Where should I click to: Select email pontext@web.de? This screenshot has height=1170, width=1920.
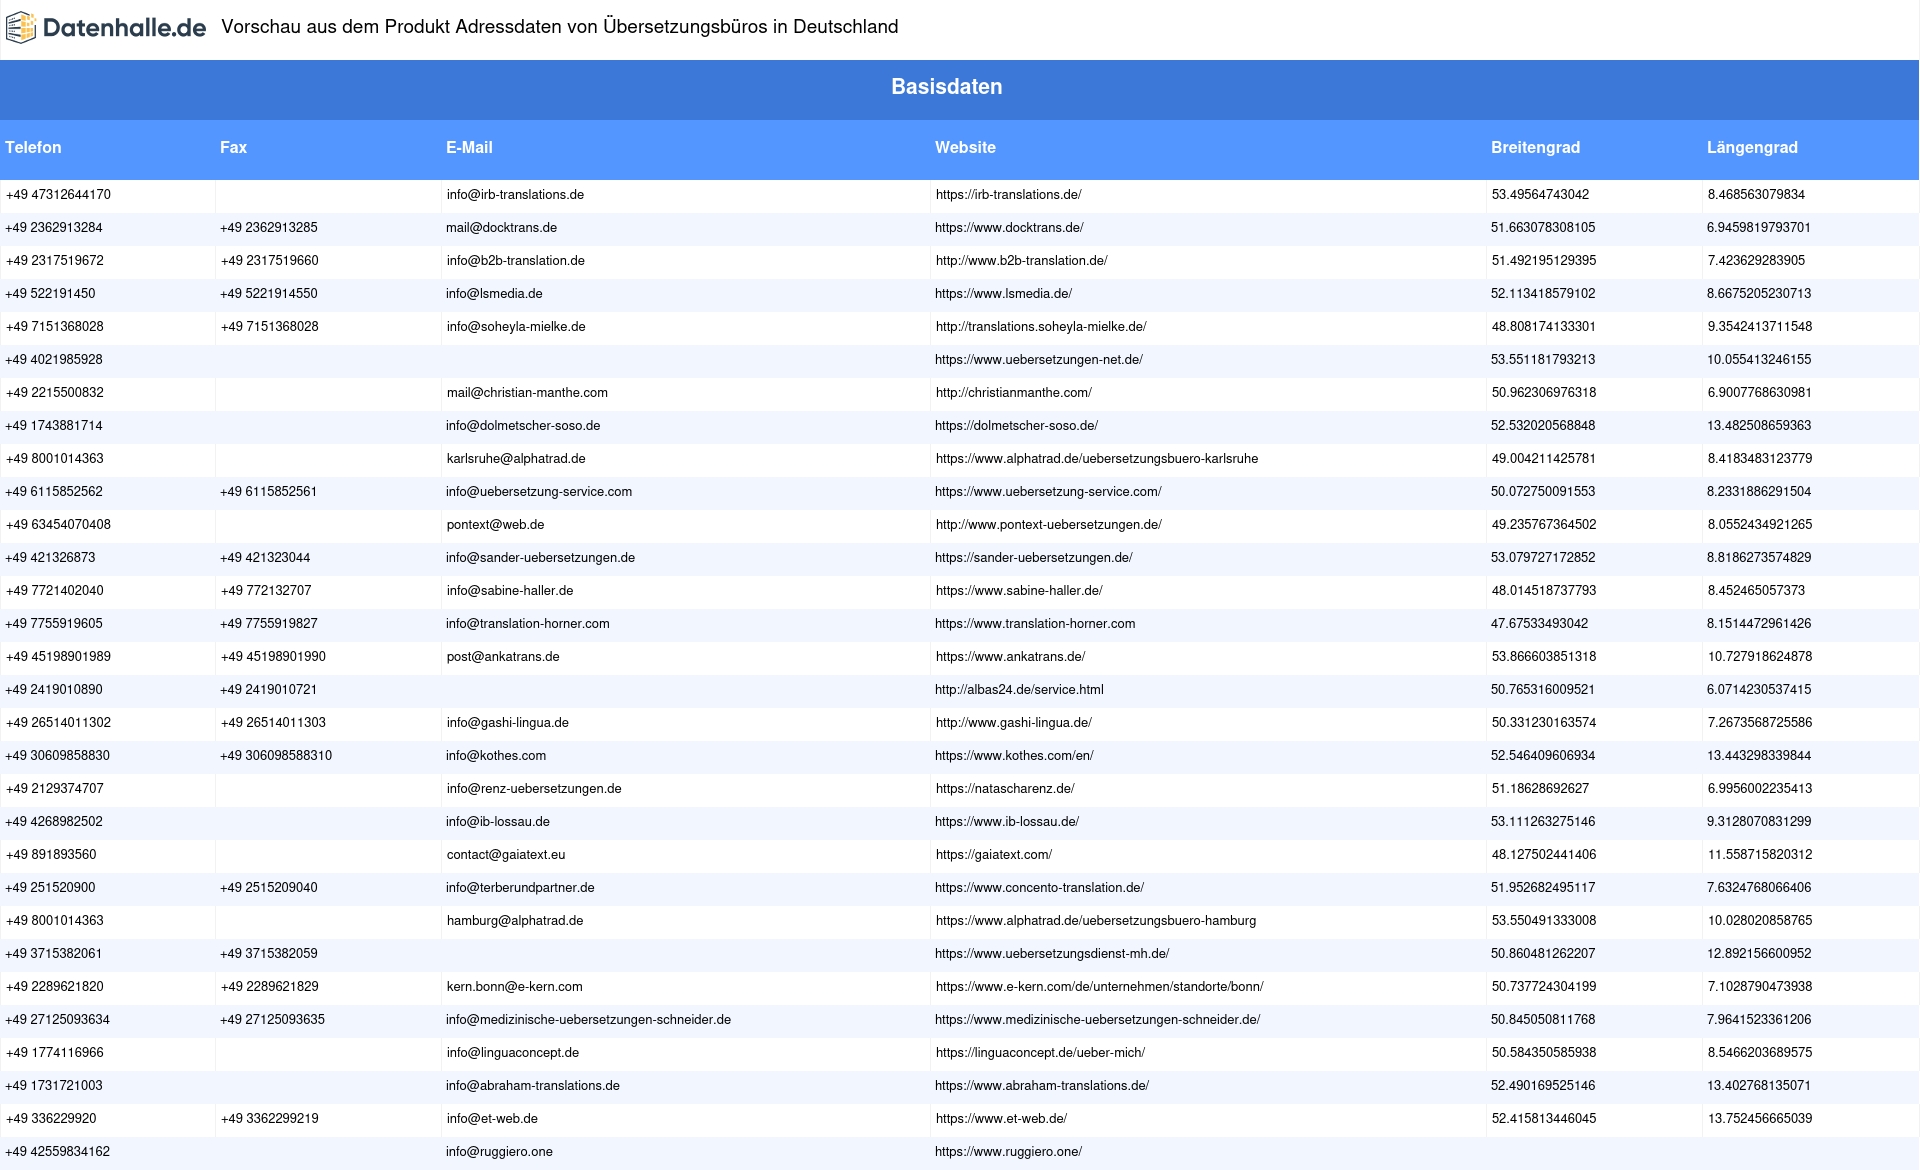pyautogui.click(x=495, y=525)
